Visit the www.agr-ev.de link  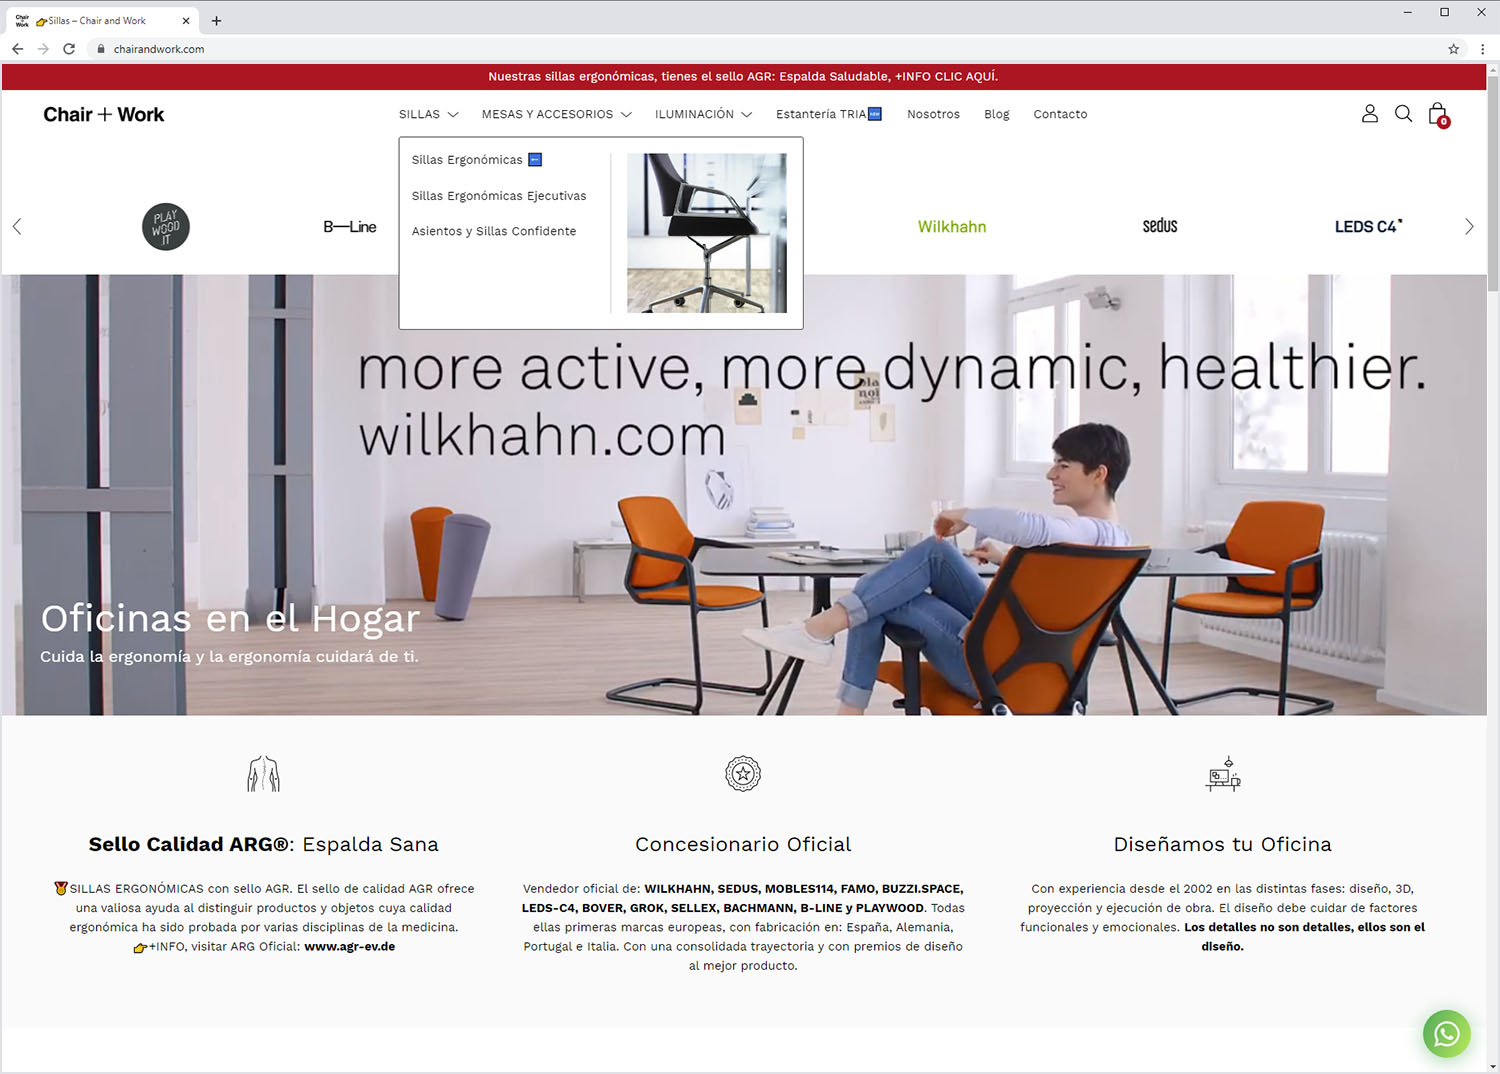pyautogui.click(x=349, y=946)
